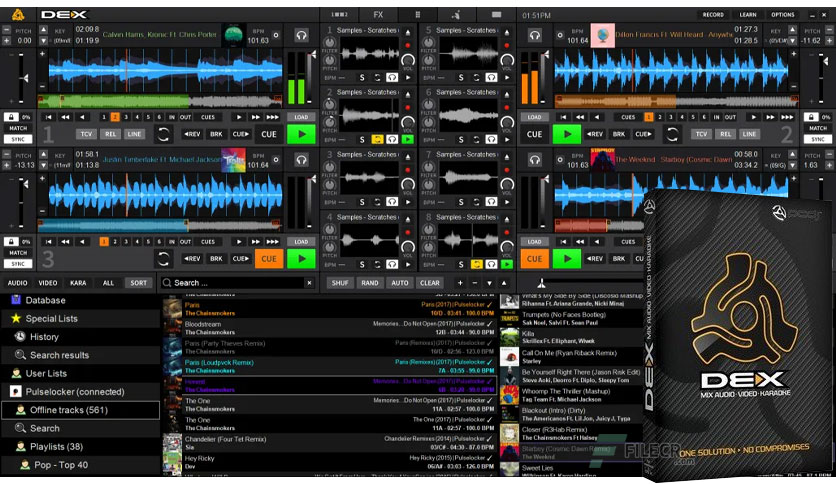836x484 pixels.
Task: Click deck 3 loop icon
Action: [163, 259]
